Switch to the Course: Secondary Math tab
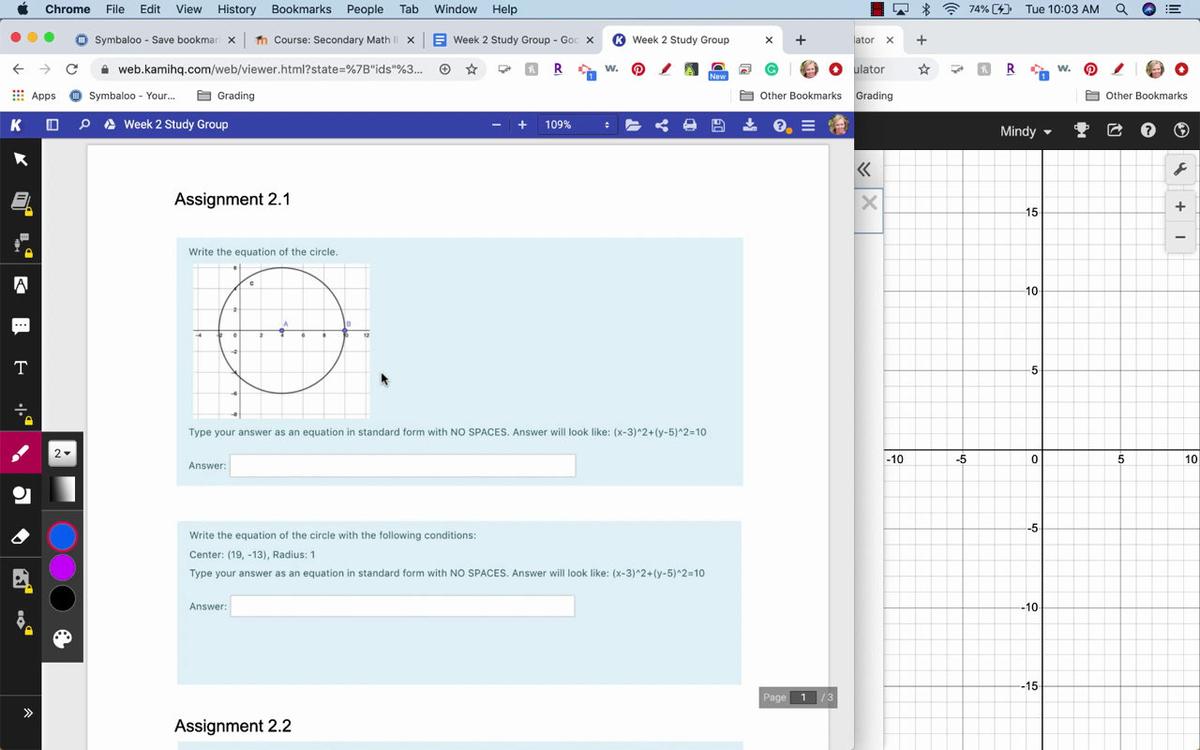1200x750 pixels. tap(334, 40)
